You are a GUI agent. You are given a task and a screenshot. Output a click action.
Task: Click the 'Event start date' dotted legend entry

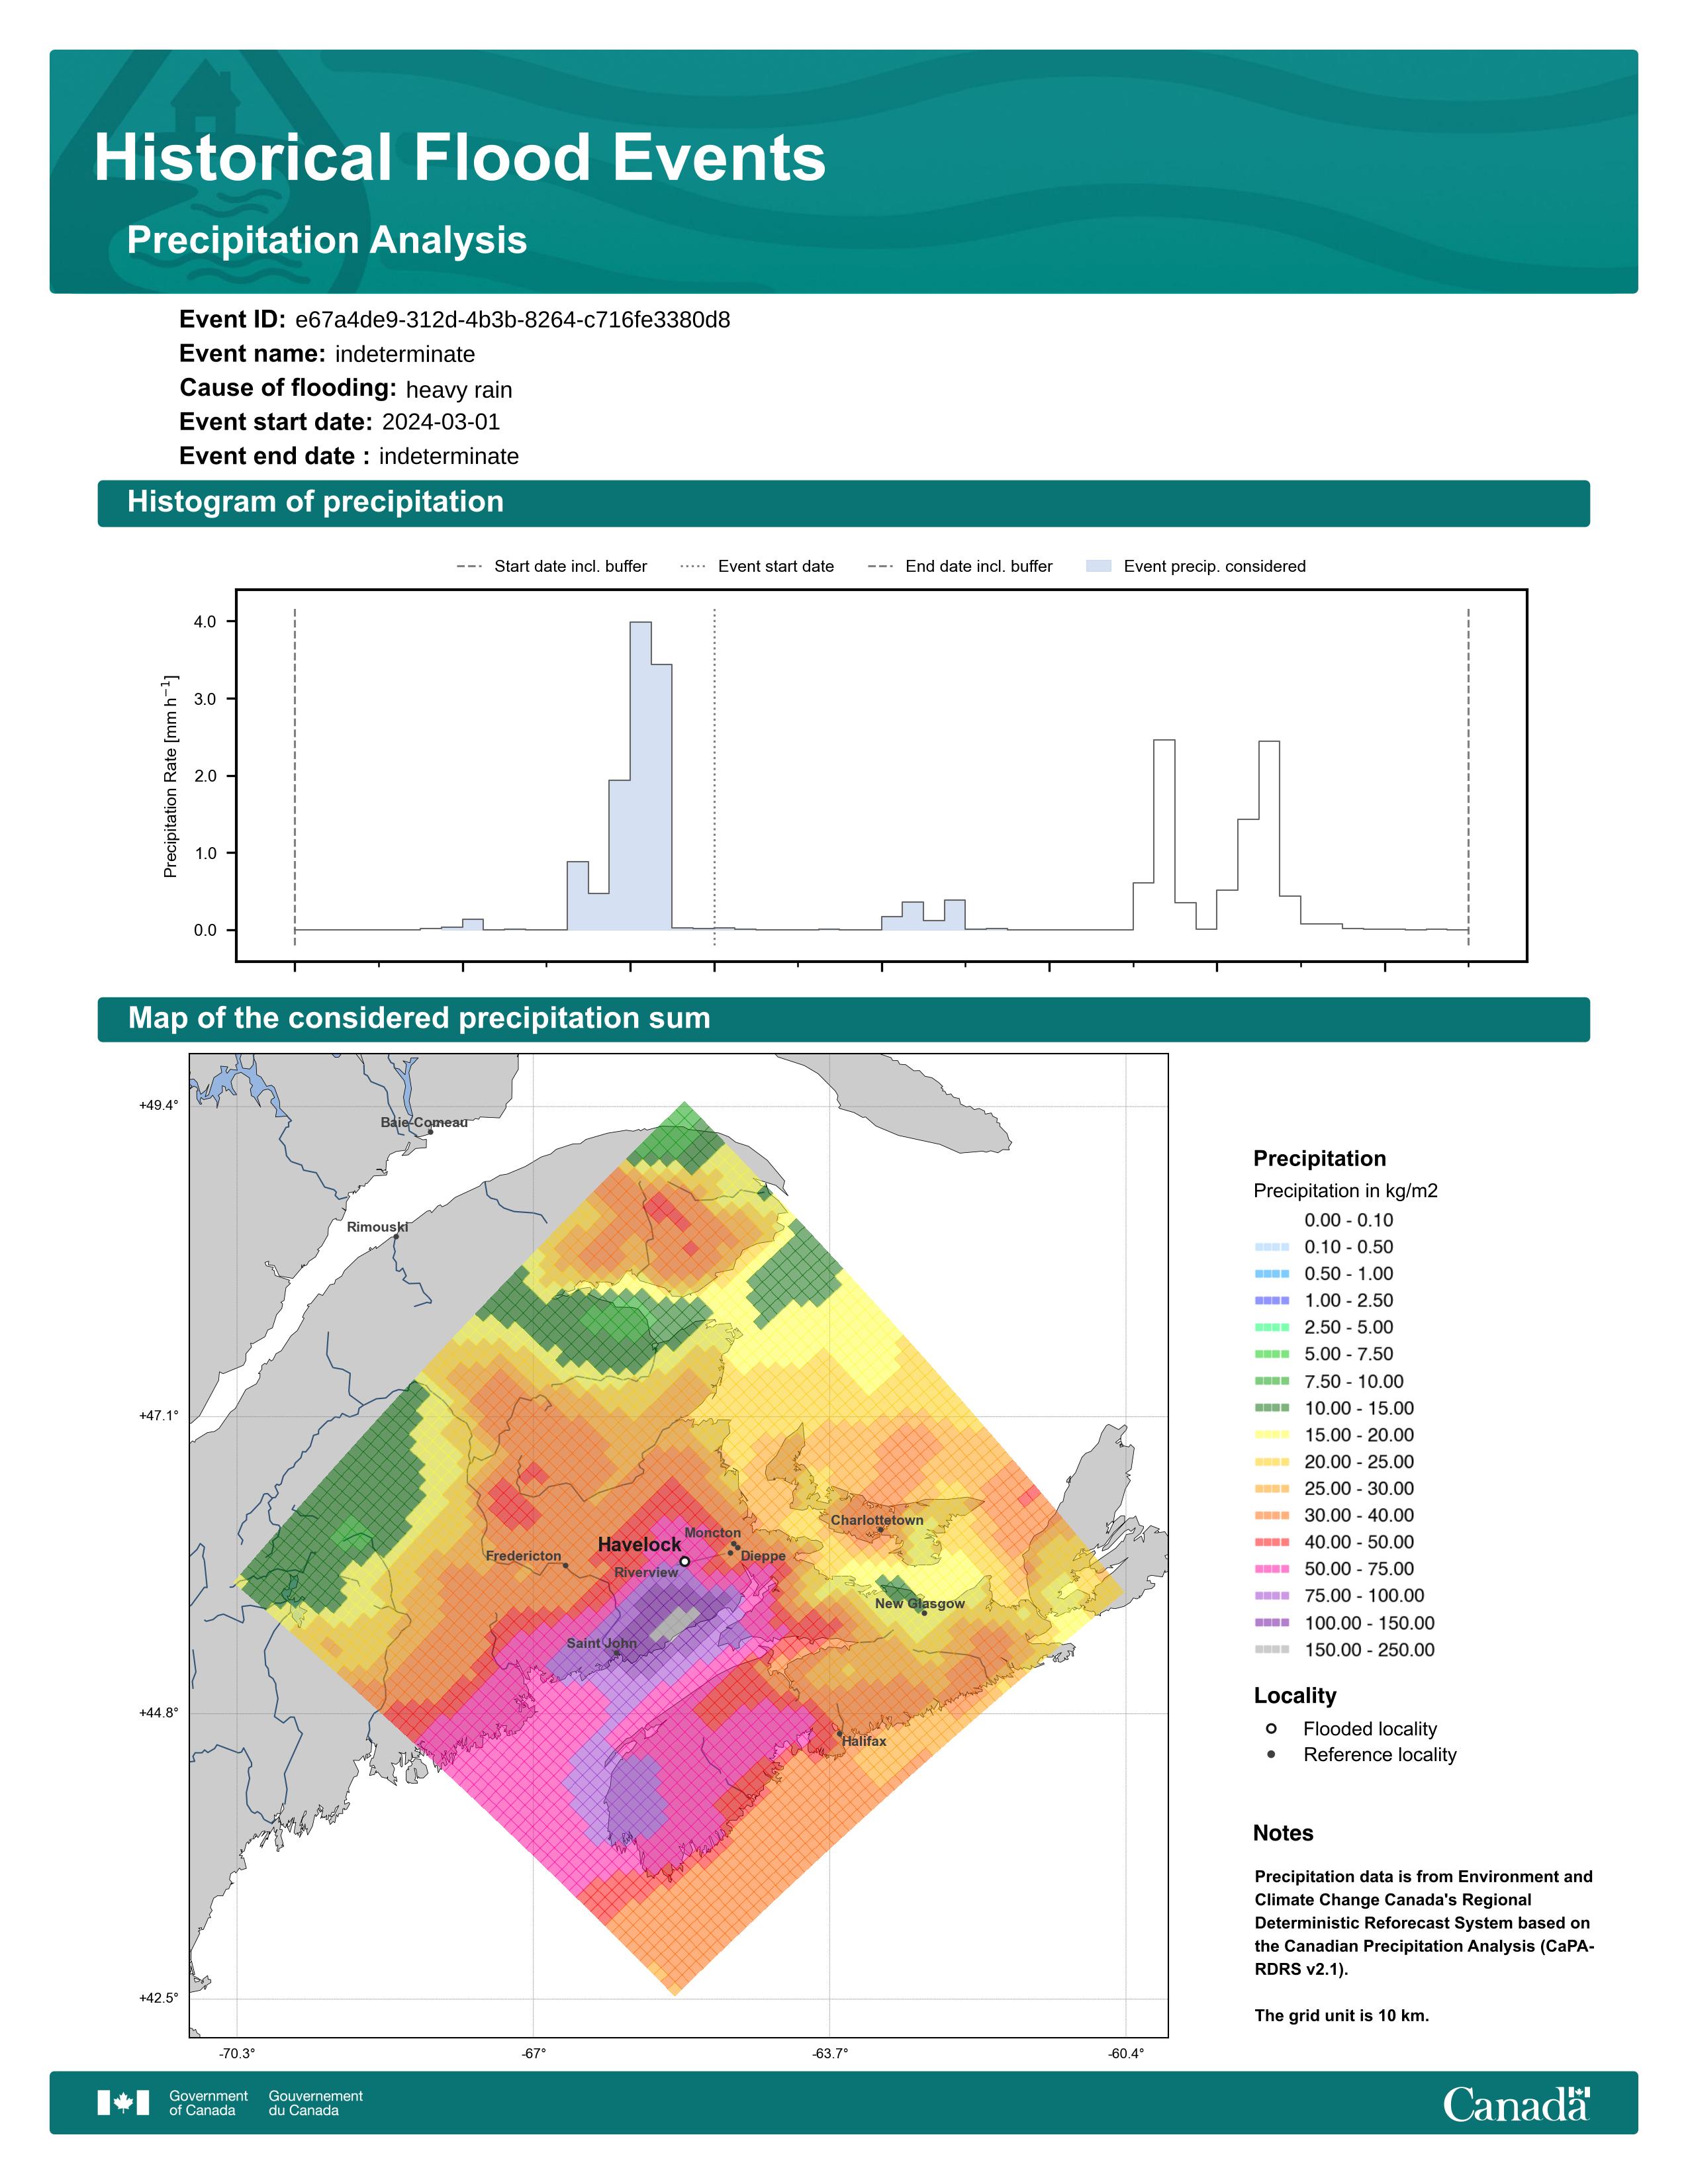click(x=756, y=566)
